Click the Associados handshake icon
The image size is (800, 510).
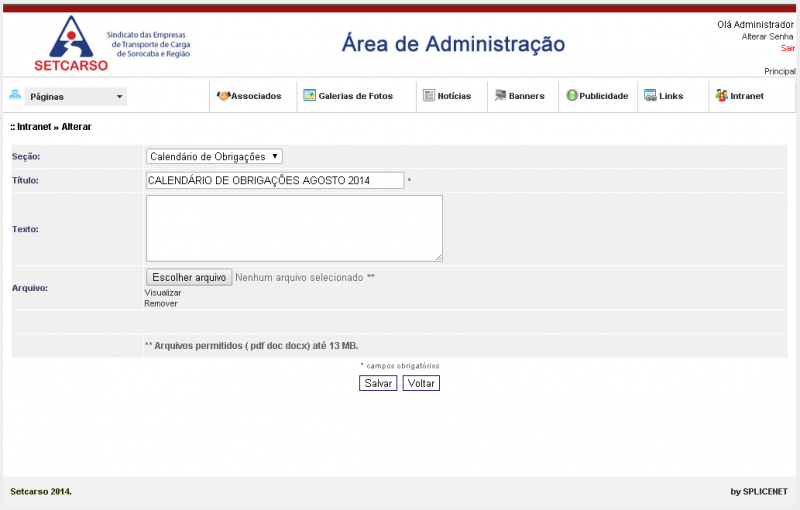[223, 95]
